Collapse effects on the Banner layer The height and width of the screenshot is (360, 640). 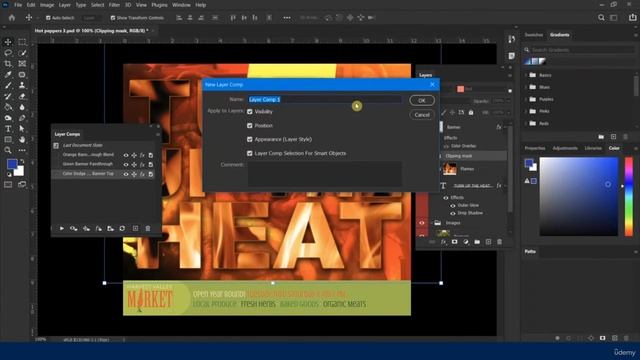(505, 127)
